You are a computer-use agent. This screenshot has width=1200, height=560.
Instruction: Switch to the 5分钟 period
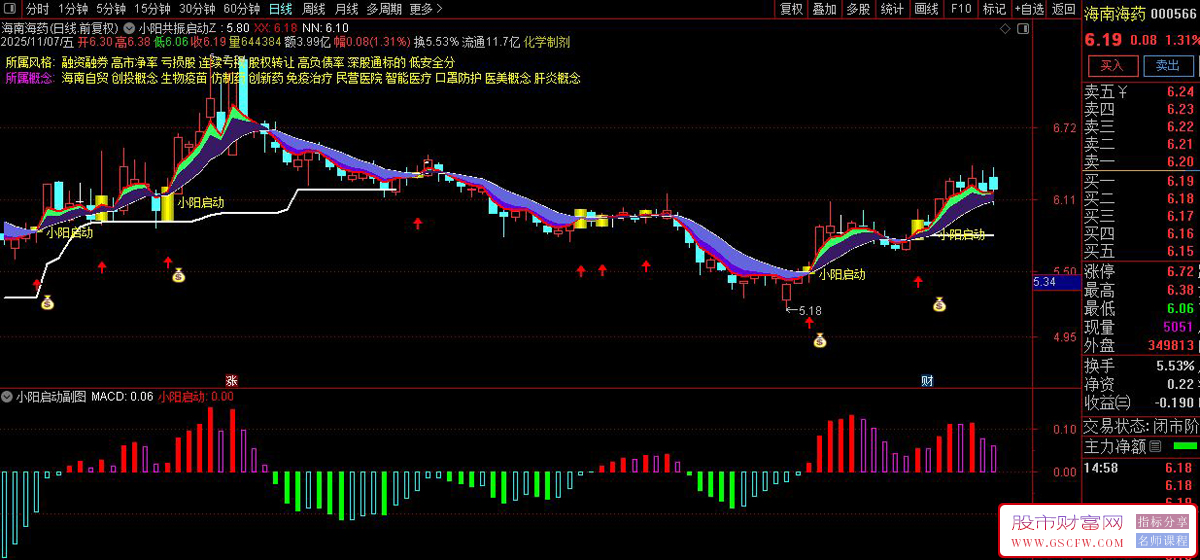(111, 9)
